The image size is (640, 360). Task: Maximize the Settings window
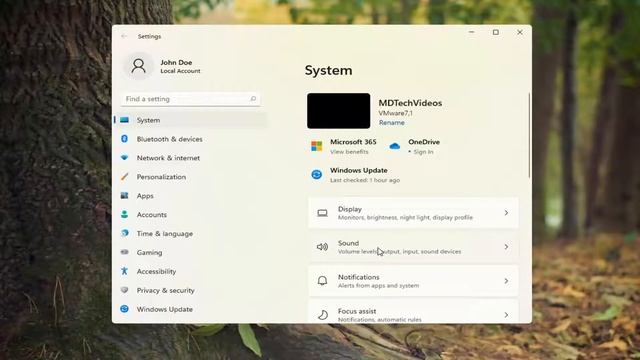coord(496,32)
